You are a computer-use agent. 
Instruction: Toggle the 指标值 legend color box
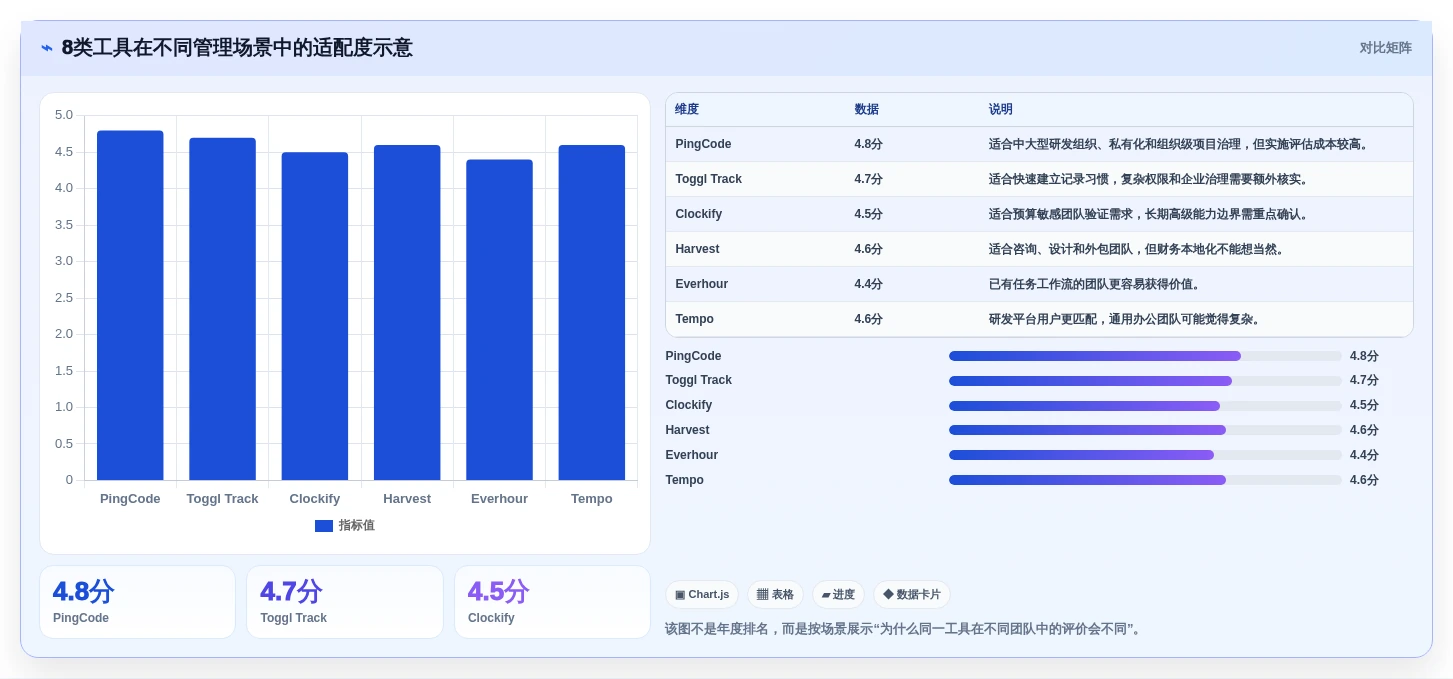(324, 526)
